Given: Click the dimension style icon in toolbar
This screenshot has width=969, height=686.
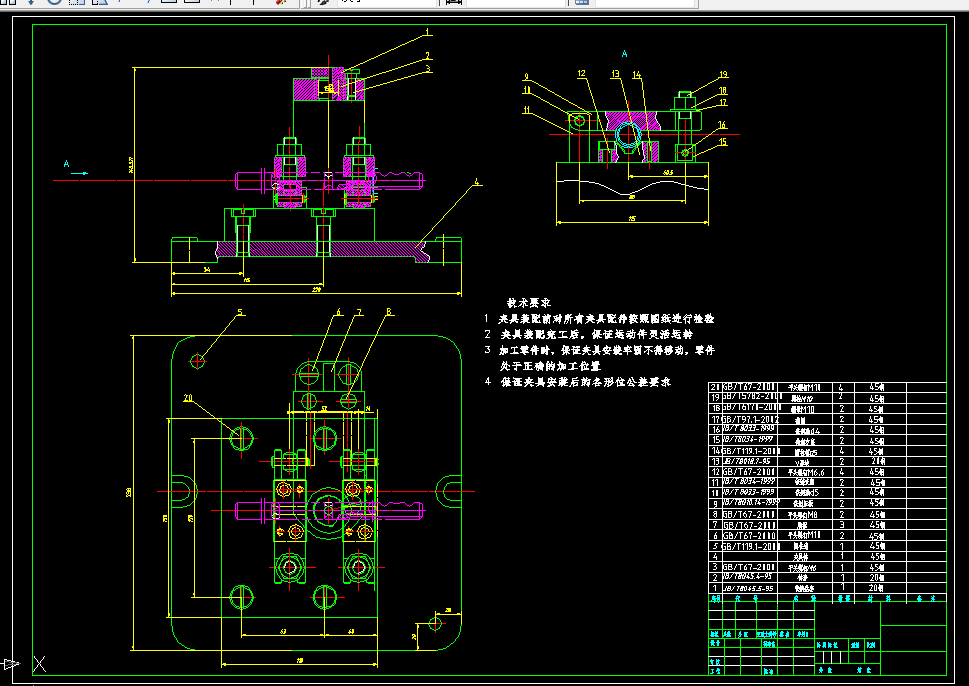Looking at the screenshot, I should 454,2.
